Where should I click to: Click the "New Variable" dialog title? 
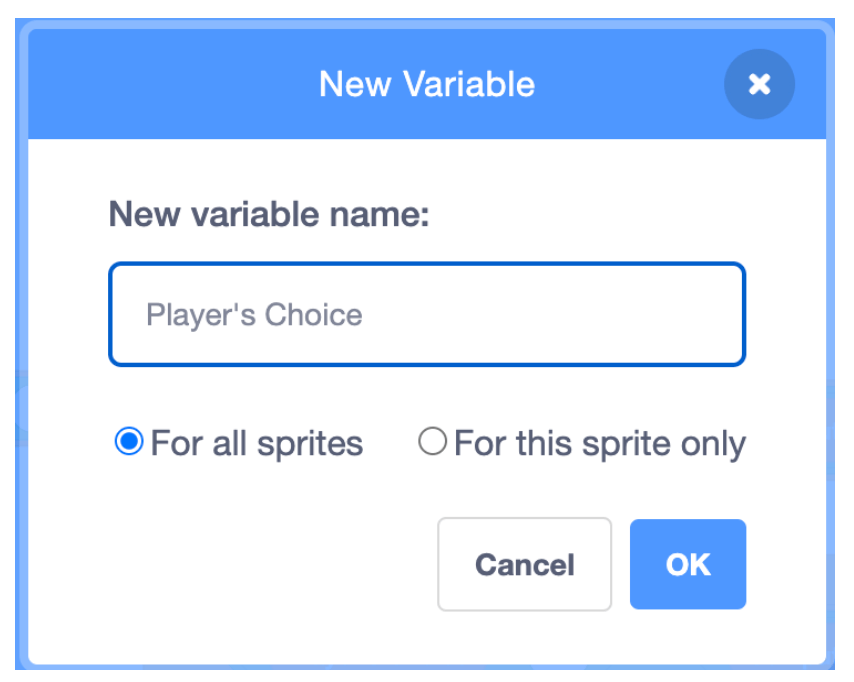pyautogui.click(x=427, y=84)
